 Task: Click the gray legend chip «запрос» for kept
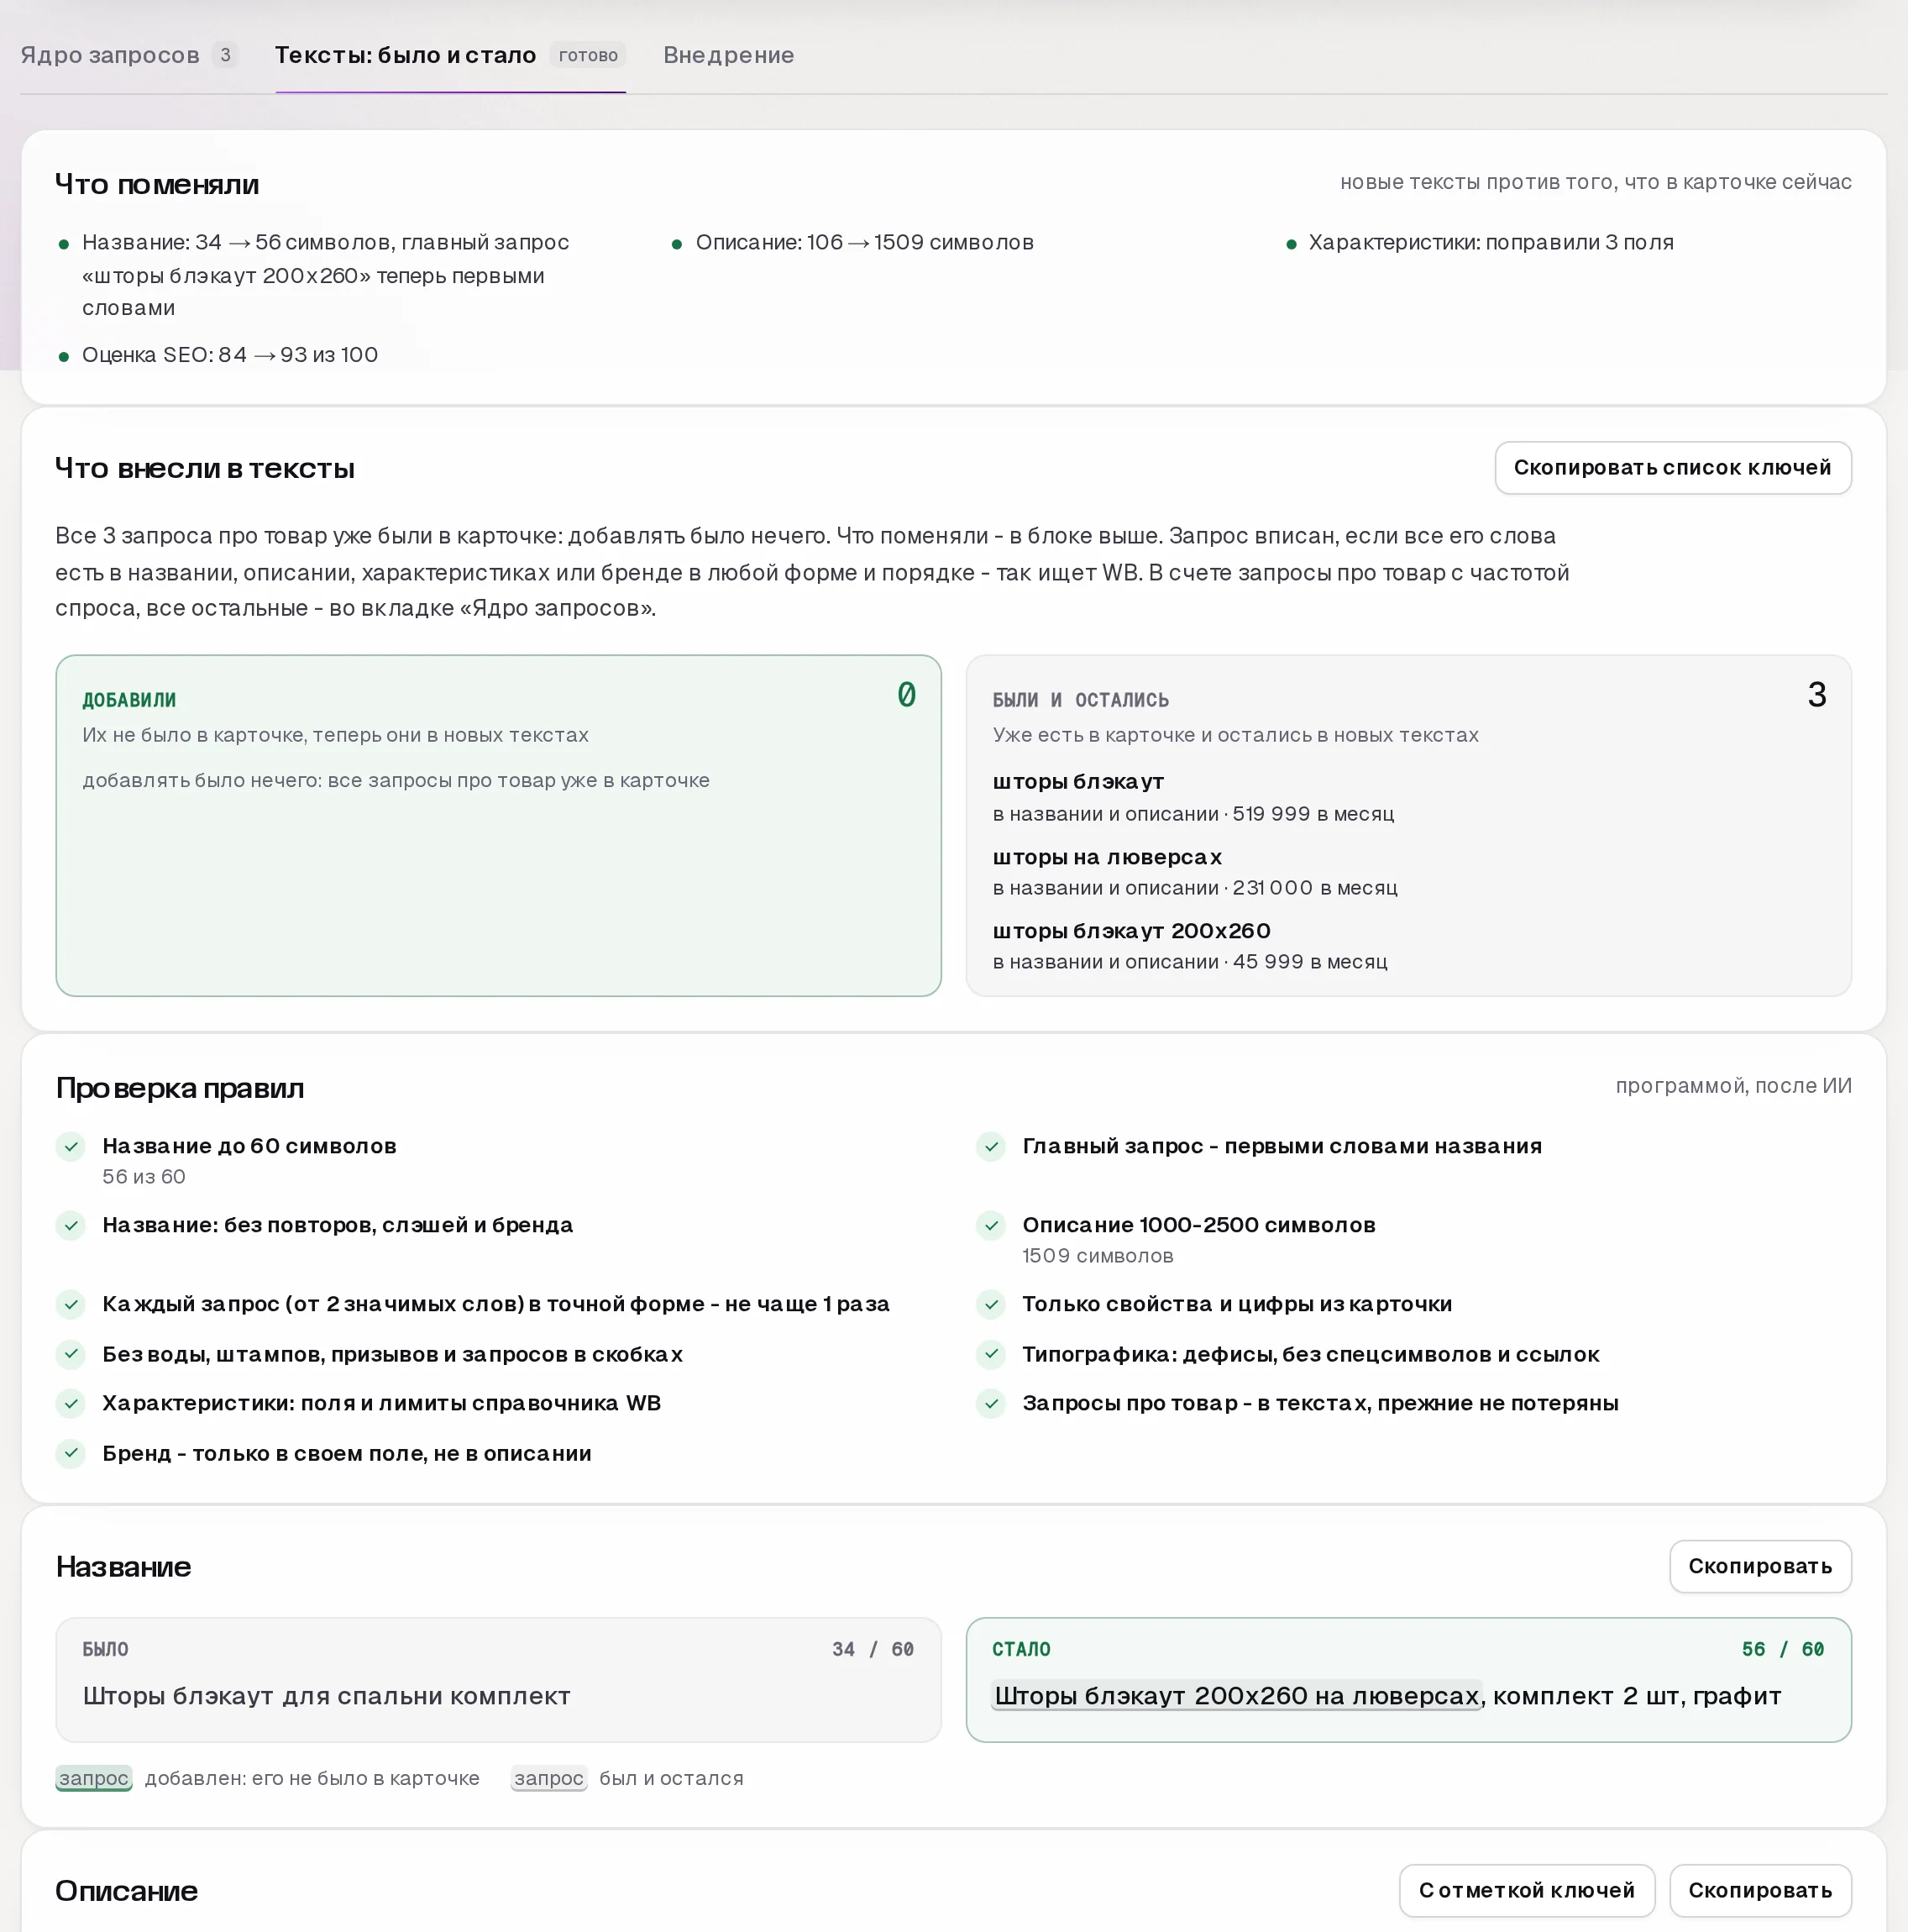coord(549,1778)
